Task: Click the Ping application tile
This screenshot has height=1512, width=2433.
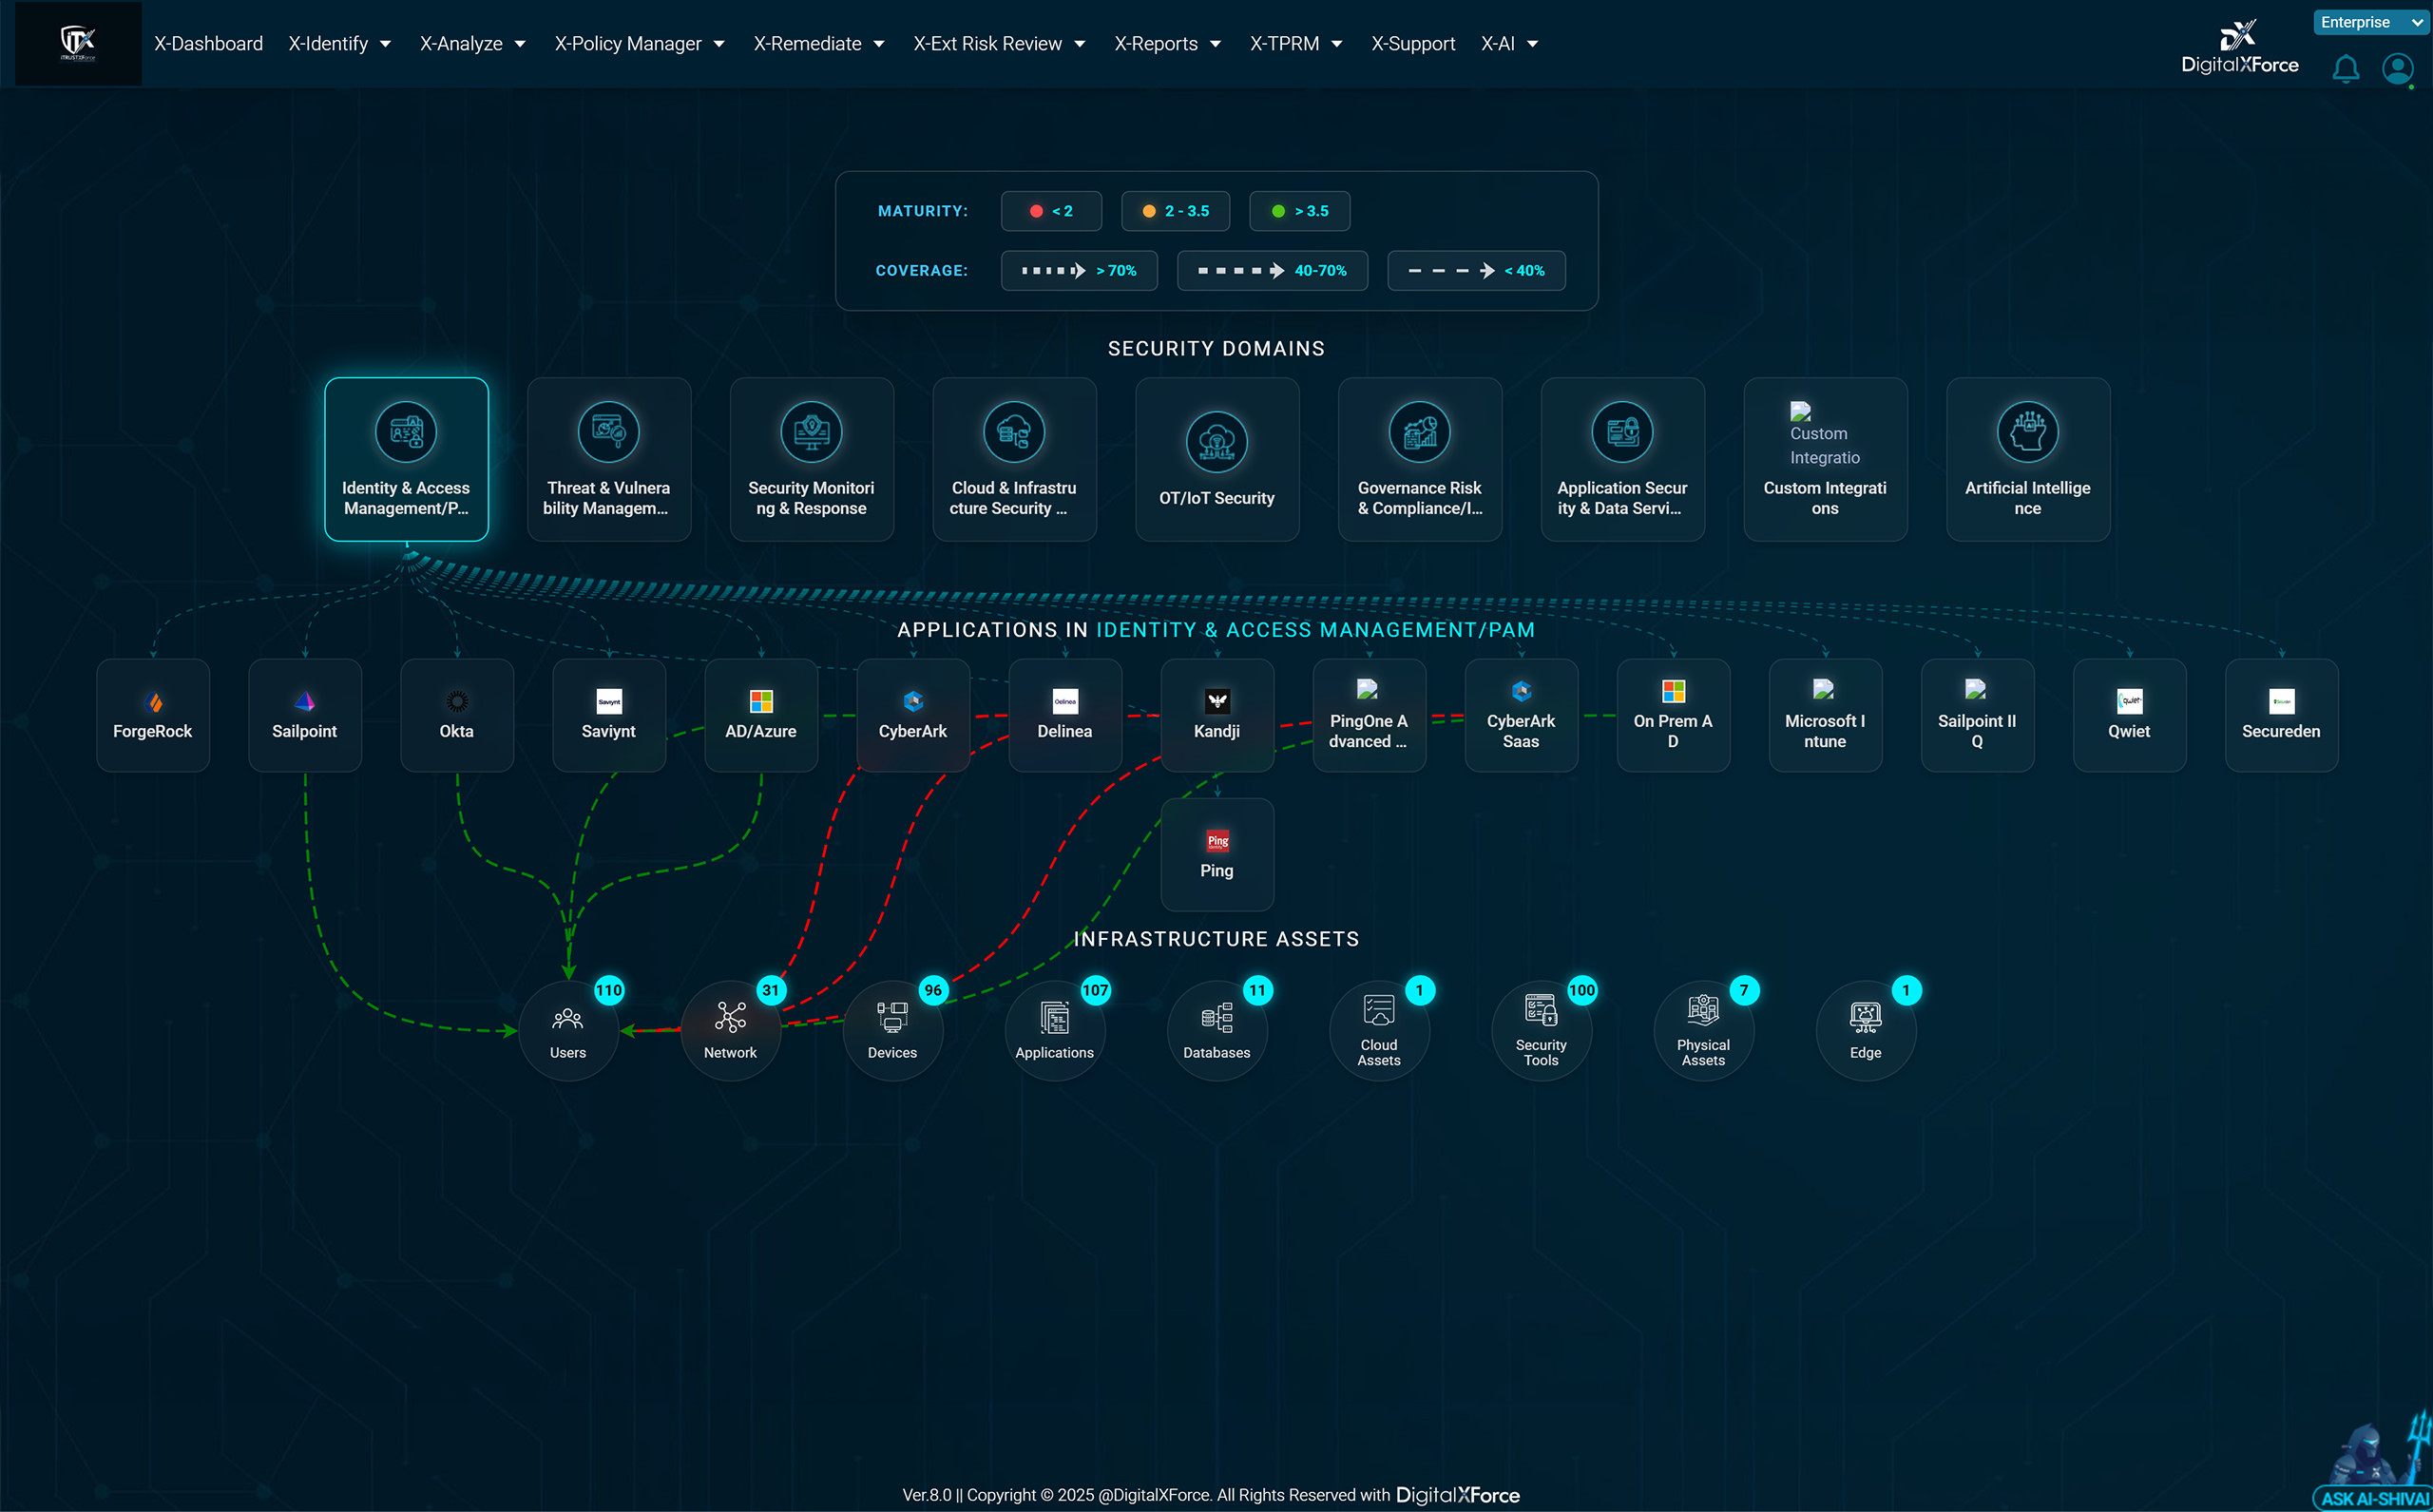Action: (1216, 854)
